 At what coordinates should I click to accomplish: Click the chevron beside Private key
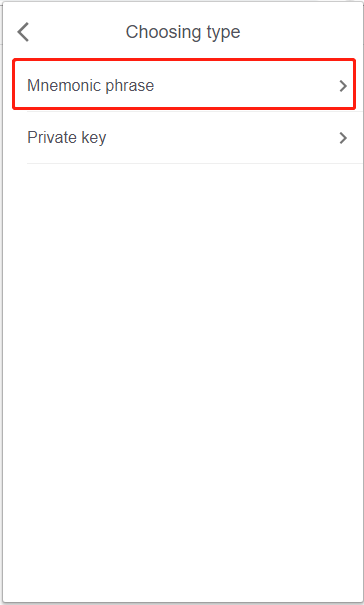coord(343,138)
